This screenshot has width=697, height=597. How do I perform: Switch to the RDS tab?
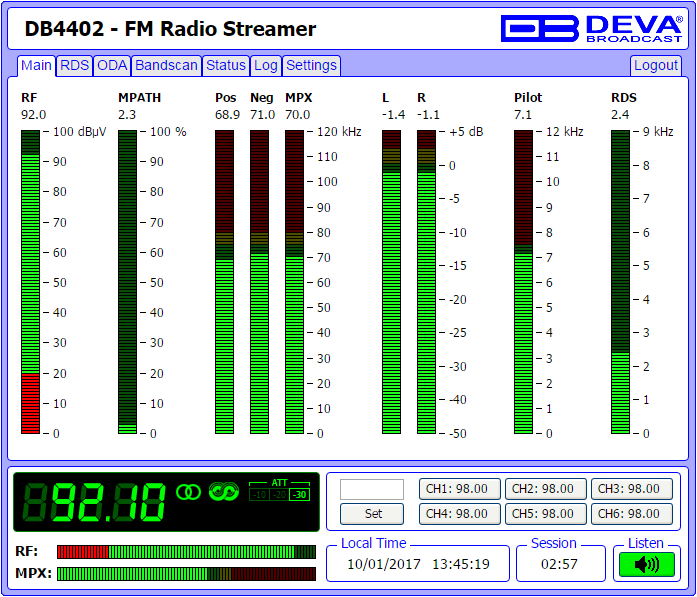tap(74, 66)
